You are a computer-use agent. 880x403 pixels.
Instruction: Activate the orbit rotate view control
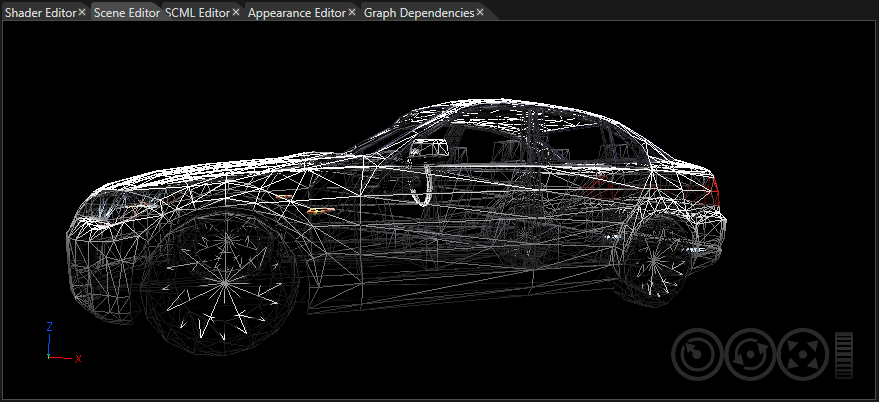(x=750, y=355)
